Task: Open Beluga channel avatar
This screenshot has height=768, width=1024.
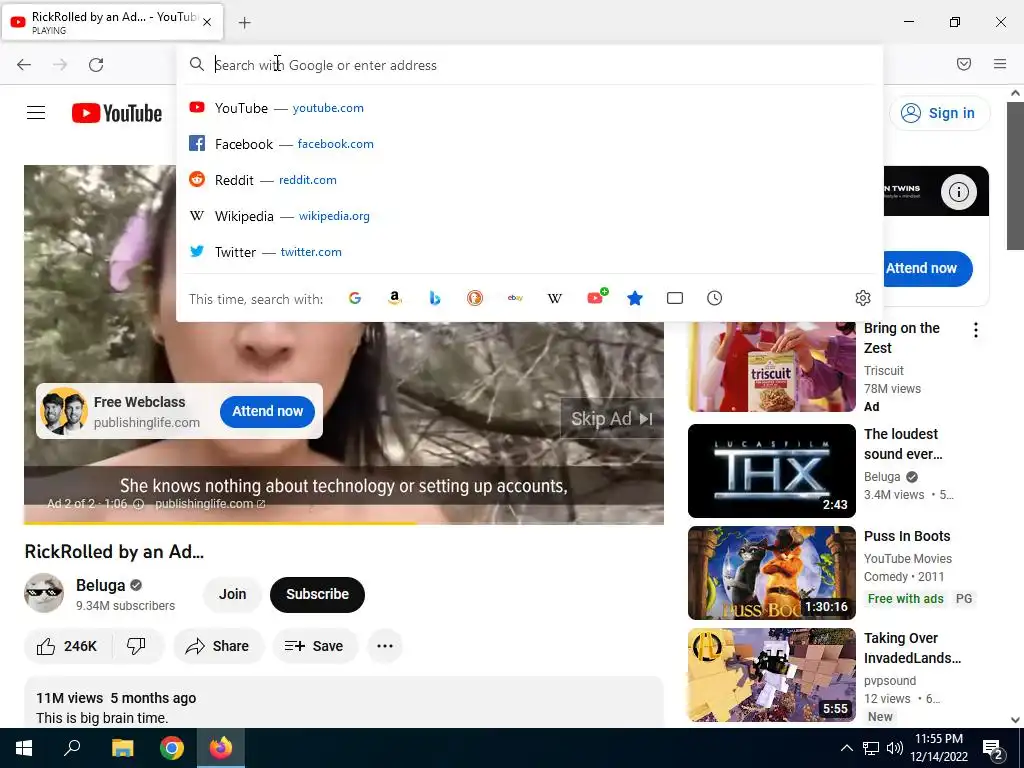Action: point(44,594)
